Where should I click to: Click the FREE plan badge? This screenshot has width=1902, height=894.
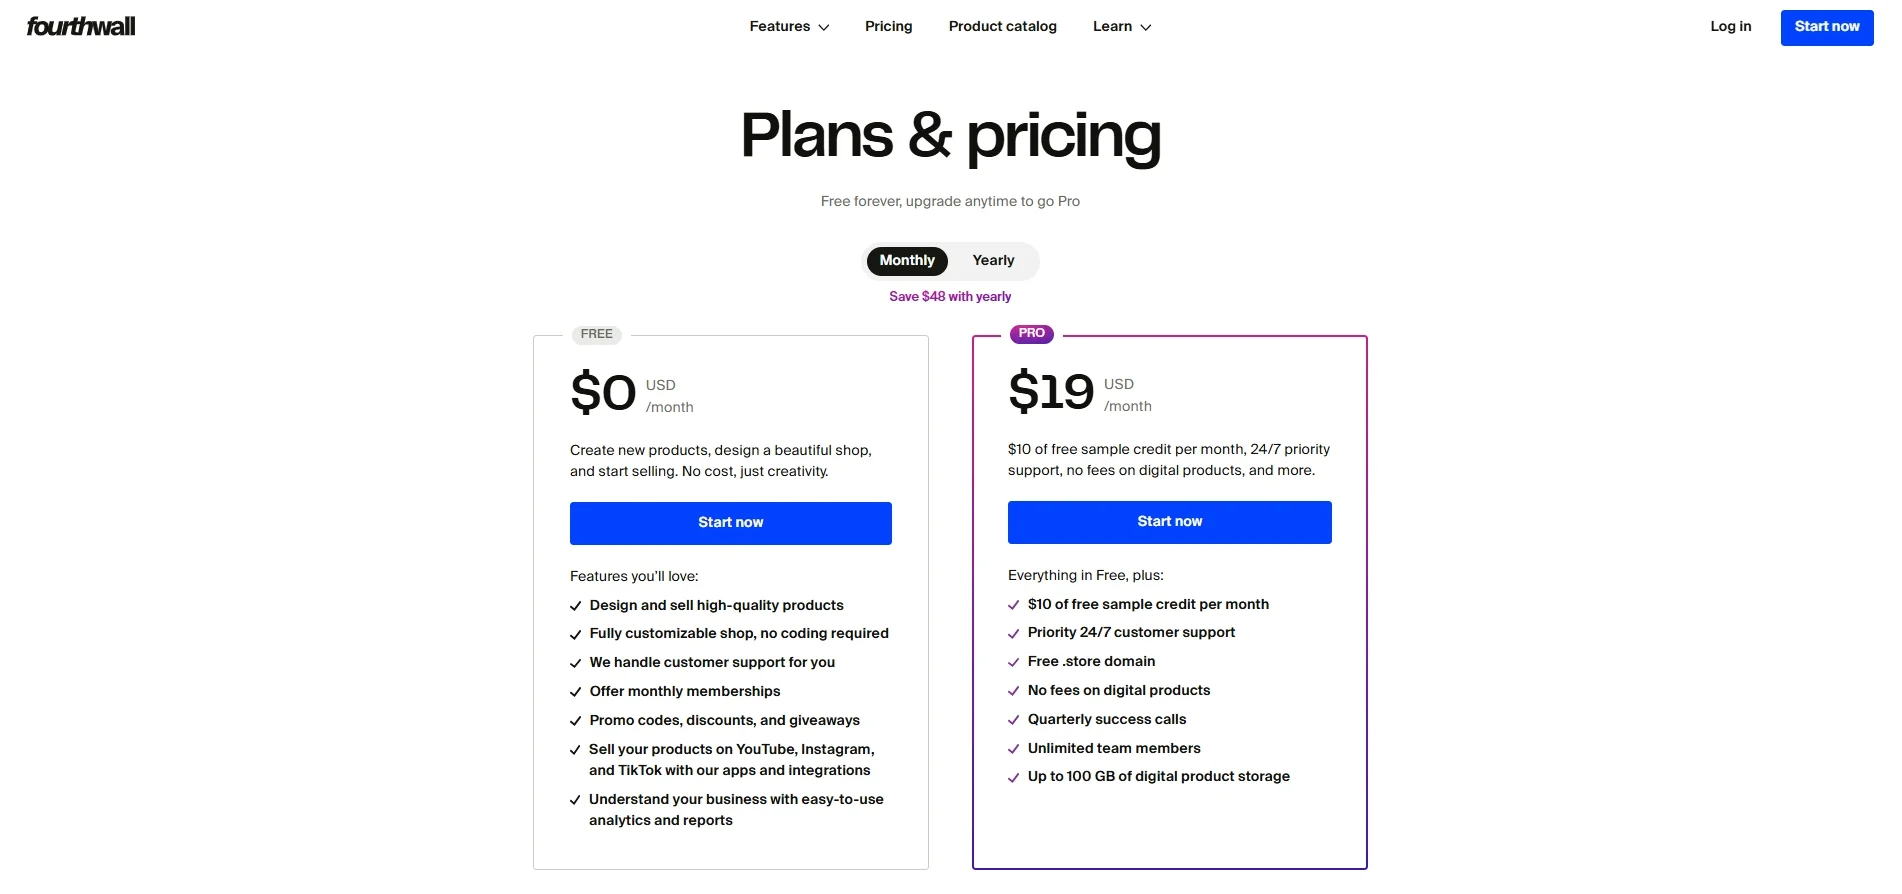596,334
